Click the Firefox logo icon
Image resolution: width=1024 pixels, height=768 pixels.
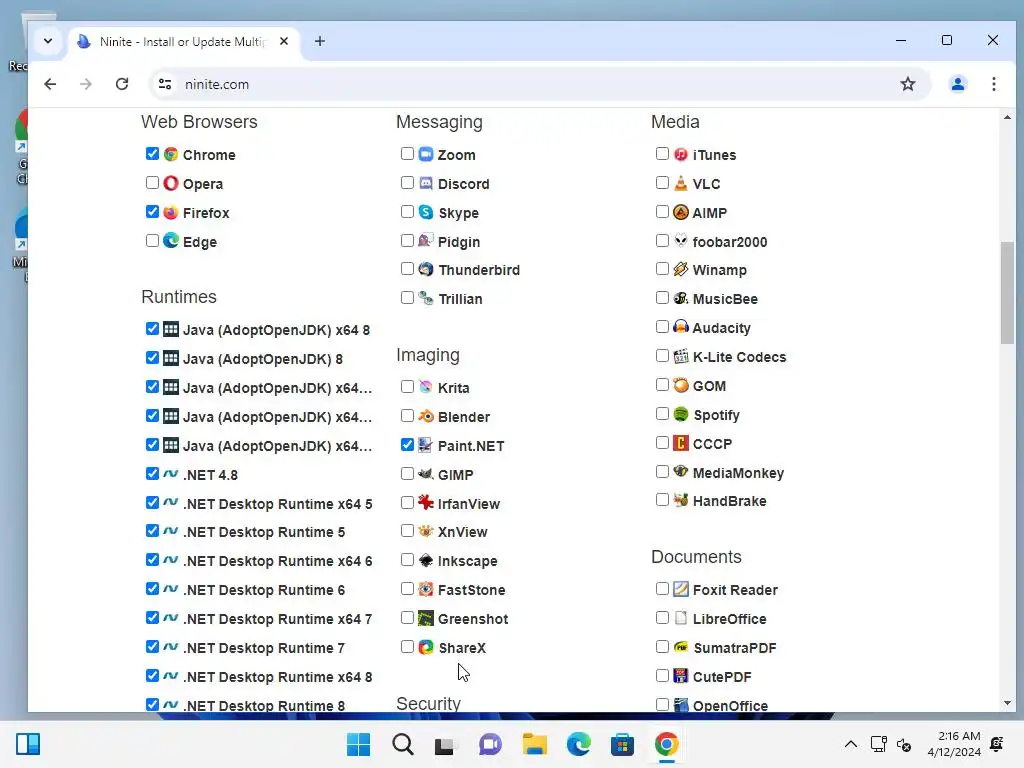(170, 212)
